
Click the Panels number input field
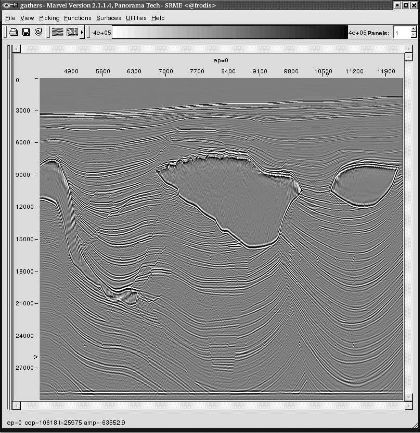pyautogui.click(x=402, y=33)
